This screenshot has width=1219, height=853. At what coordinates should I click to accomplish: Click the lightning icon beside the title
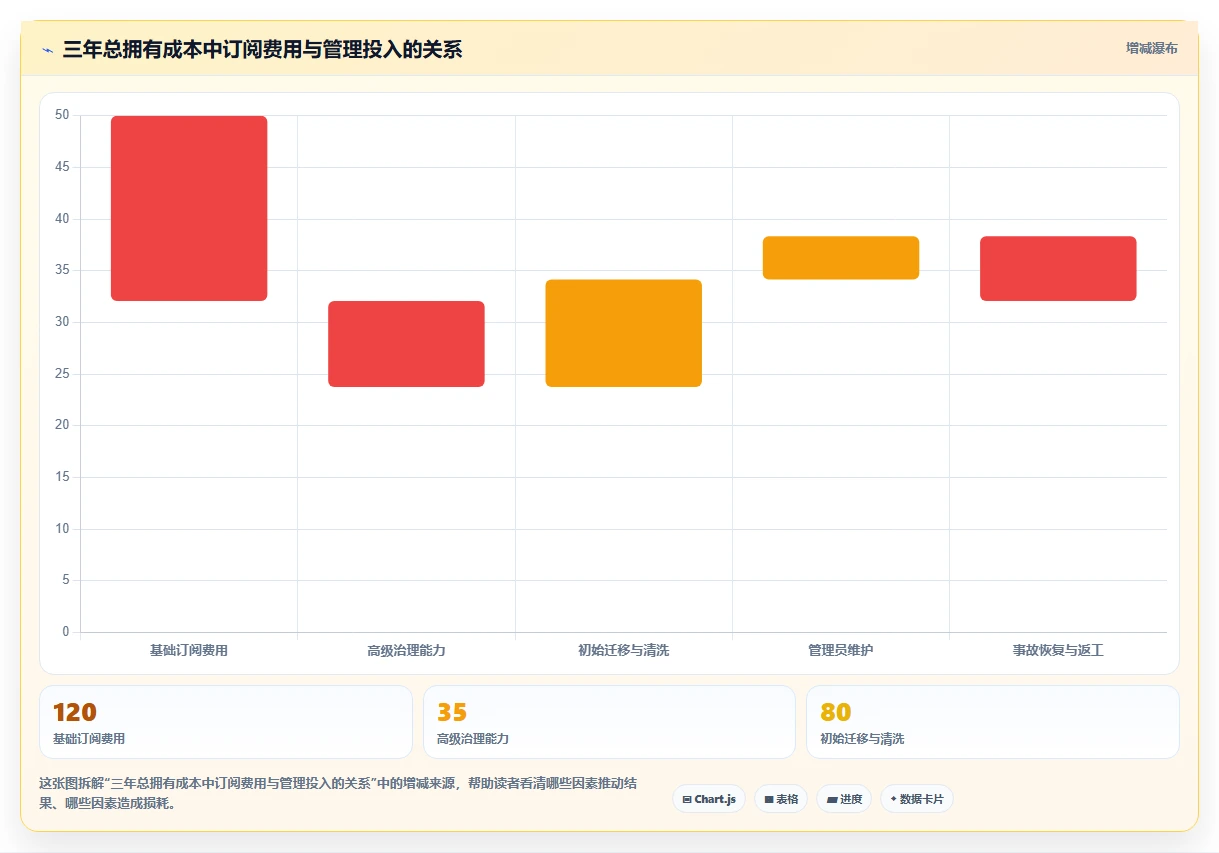(x=47, y=50)
